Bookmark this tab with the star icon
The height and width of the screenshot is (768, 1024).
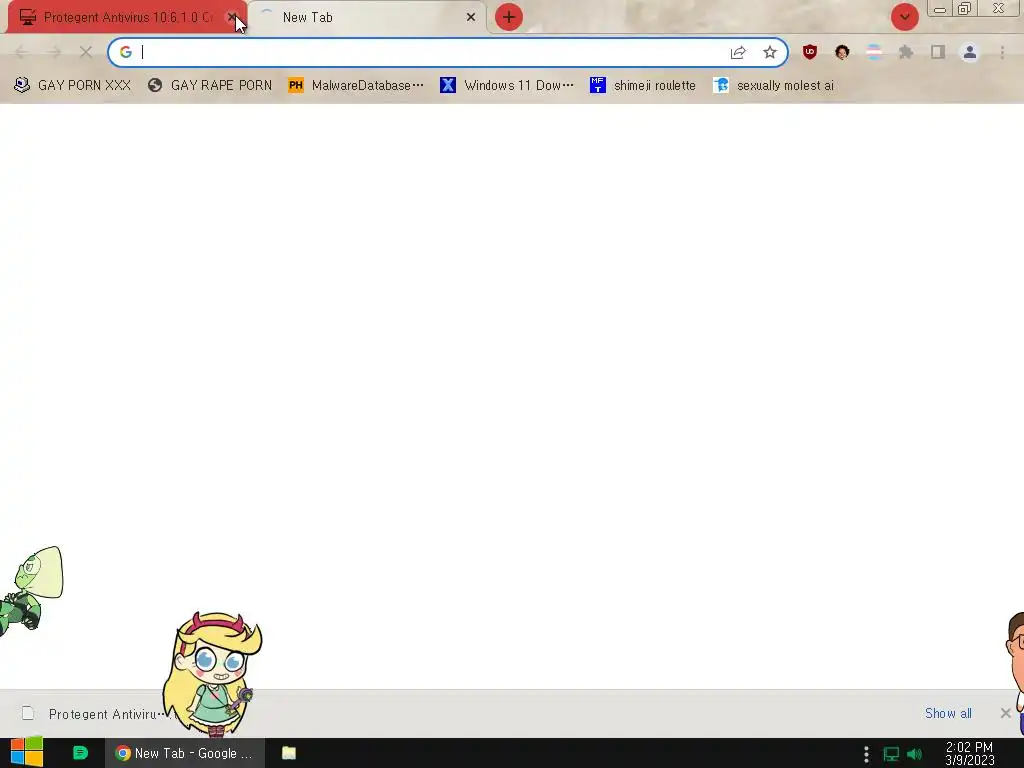point(770,52)
